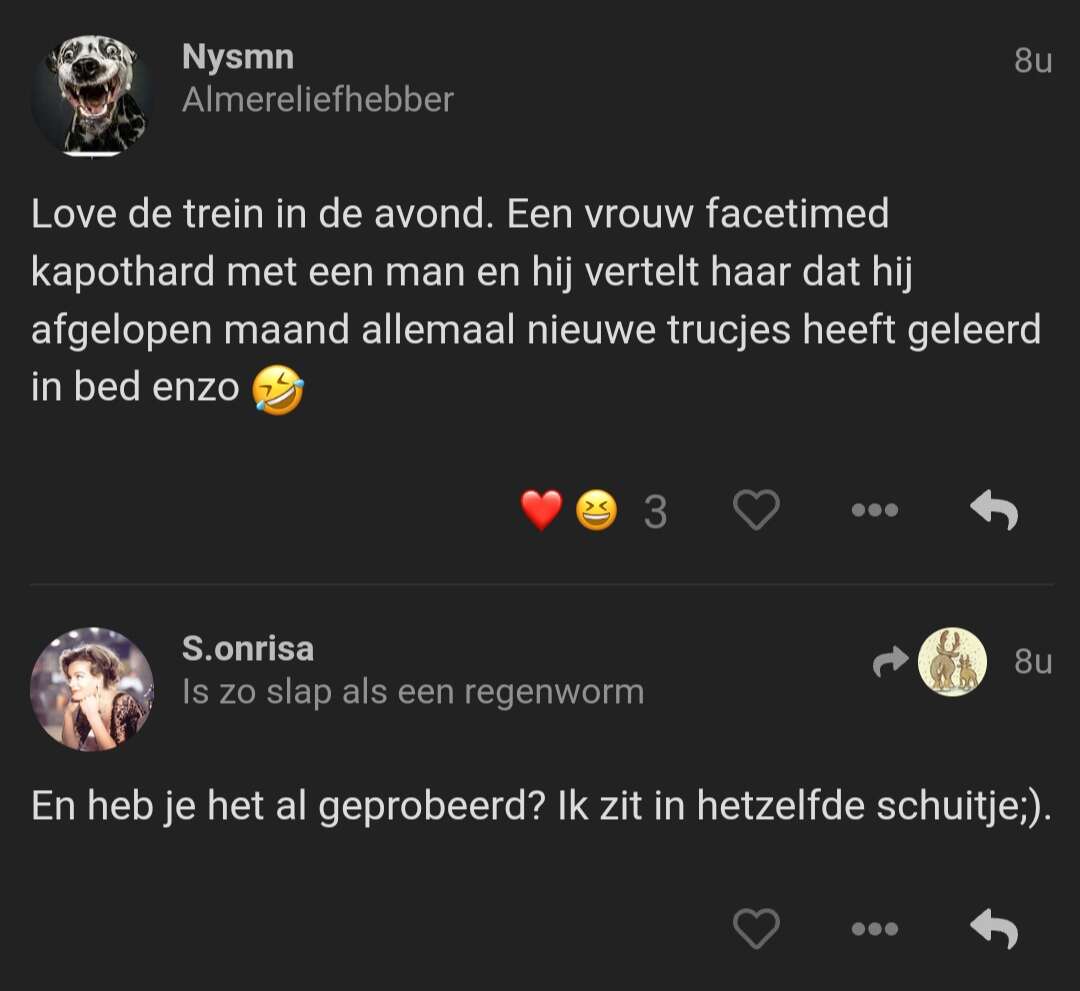View the reindeer avatar of the replied-to user

coord(952,662)
